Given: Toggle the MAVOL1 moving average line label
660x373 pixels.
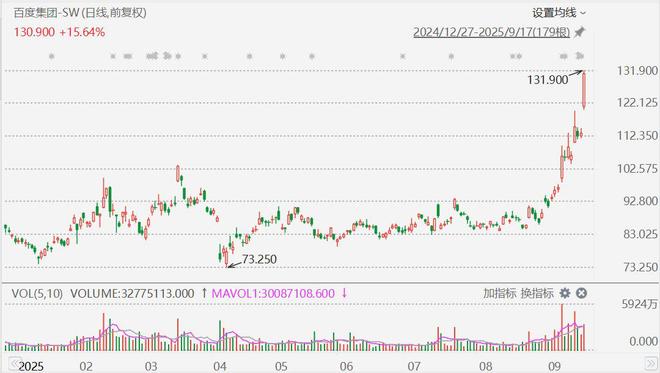Looking at the screenshot, I should [273, 293].
